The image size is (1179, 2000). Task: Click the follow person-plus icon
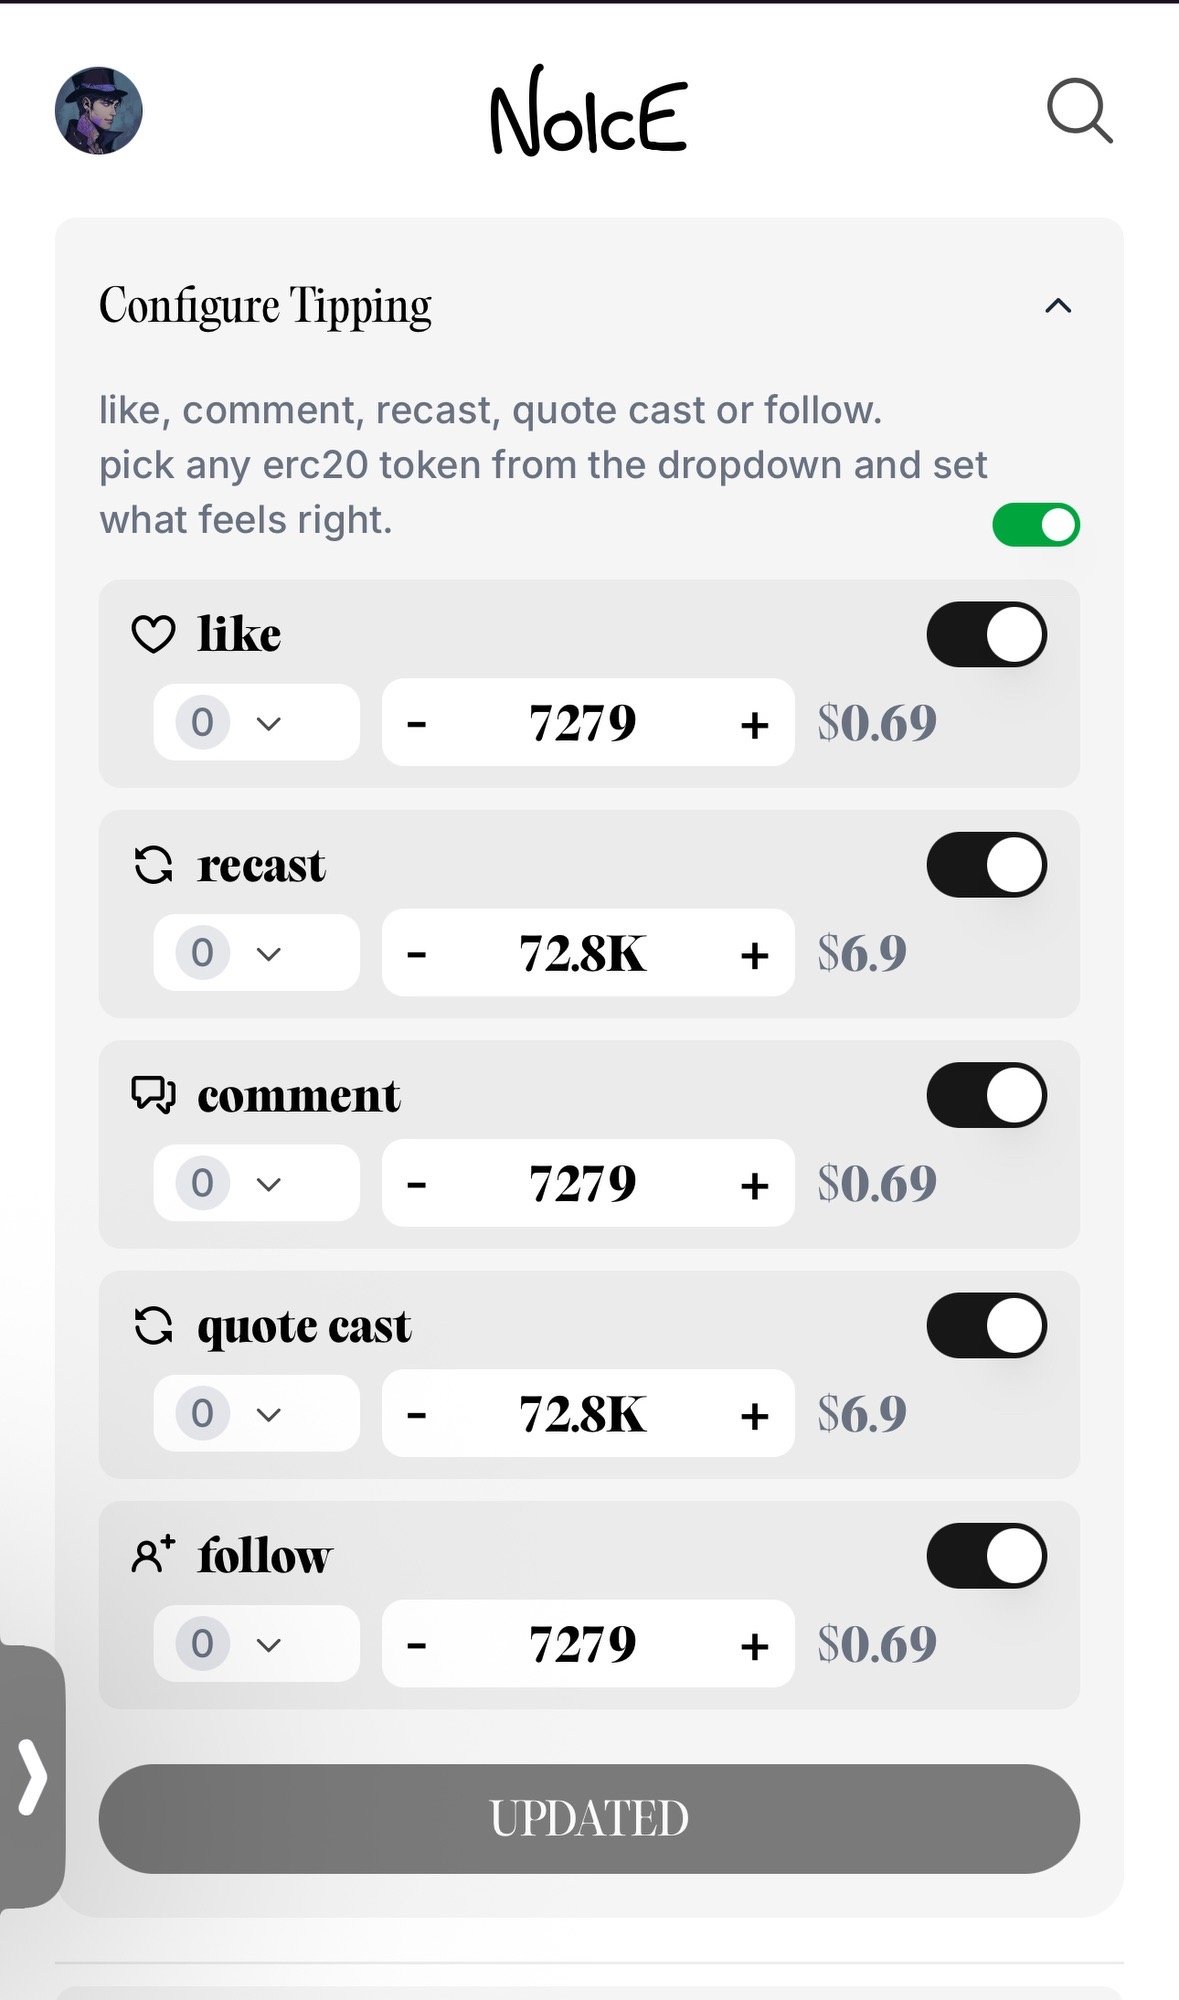153,1555
